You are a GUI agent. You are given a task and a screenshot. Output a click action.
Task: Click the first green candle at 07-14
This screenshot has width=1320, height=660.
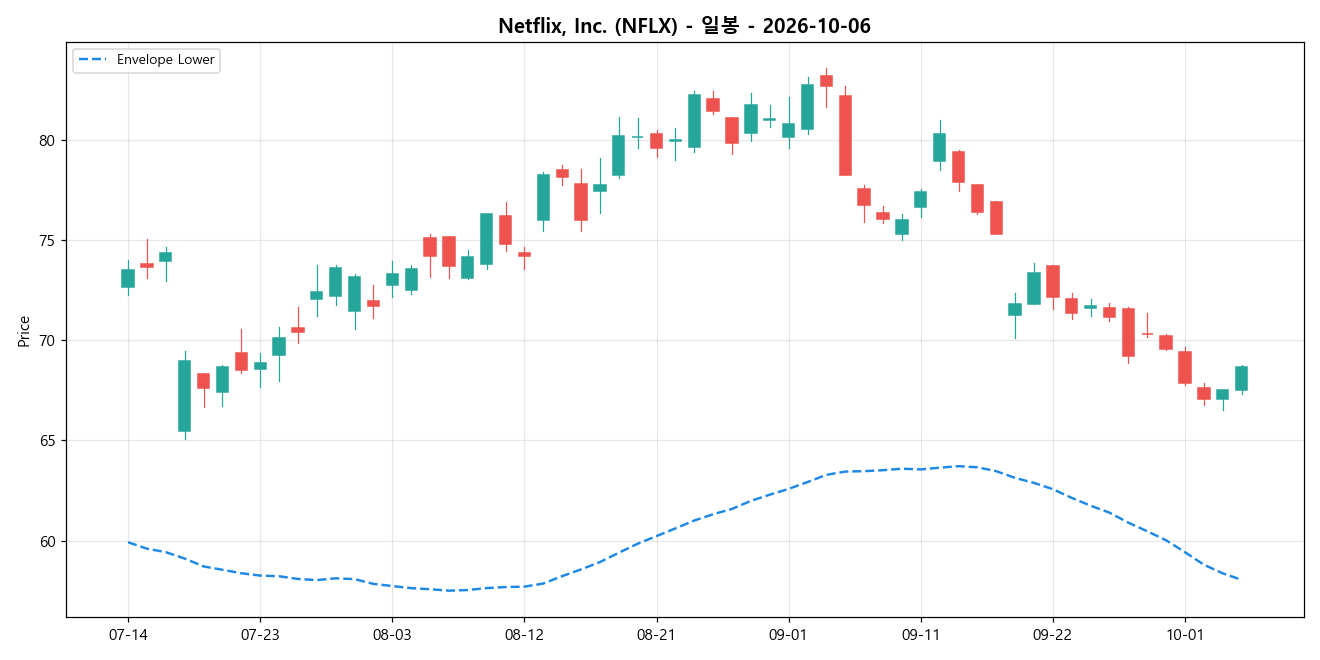pyautogui.click(x=128, y=278)
